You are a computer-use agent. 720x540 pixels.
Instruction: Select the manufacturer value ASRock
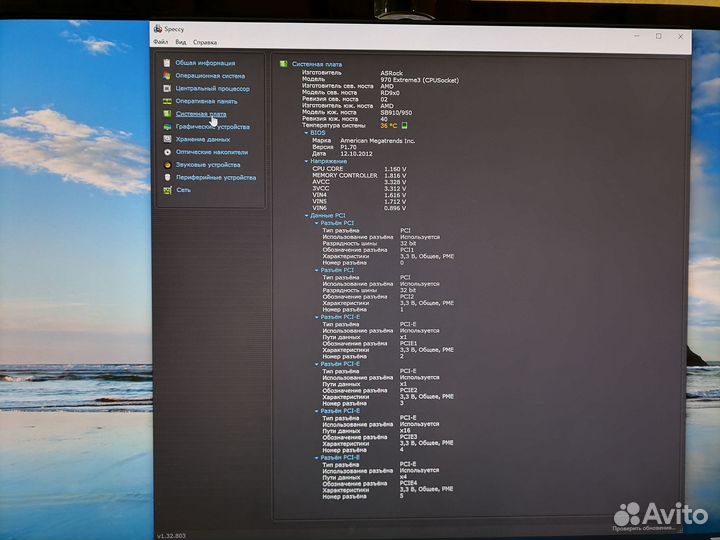[391, 73]
